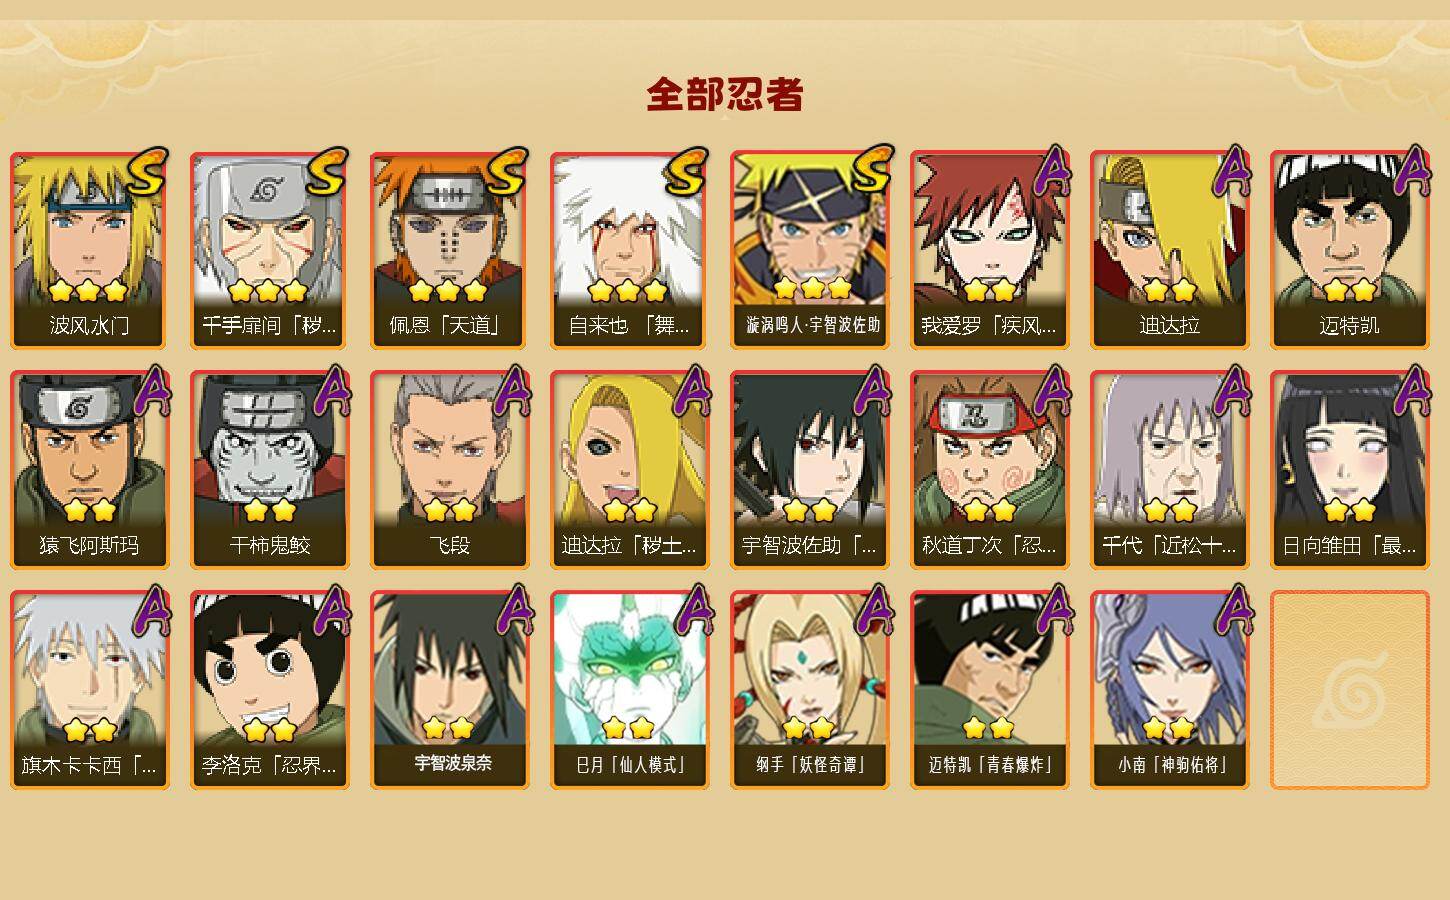The height and width of the screenshot is (900, 1450).
Task: Click the 飞段 ninja card
Action: (x=450, y=470)
